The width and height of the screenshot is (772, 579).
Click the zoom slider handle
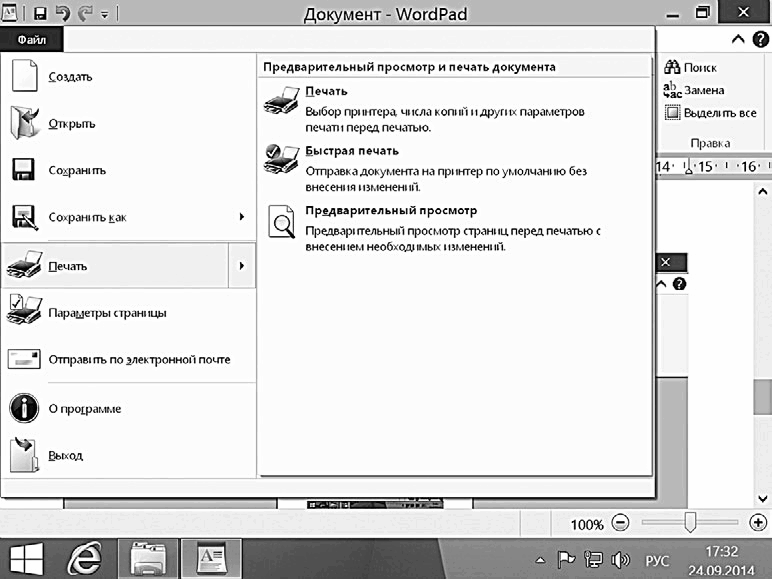point(690,522)
